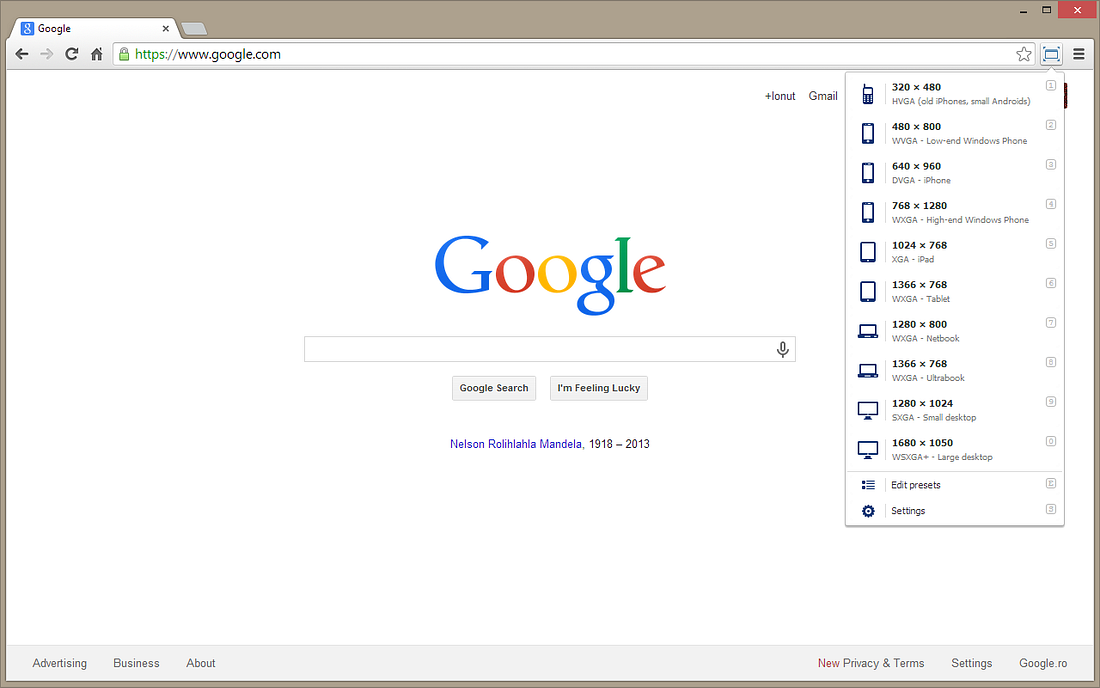The height and width of the screenshot is (688, 1100).
Task: Select the old iPhone 320 × 480 preset icon
Action: (867, 93)
